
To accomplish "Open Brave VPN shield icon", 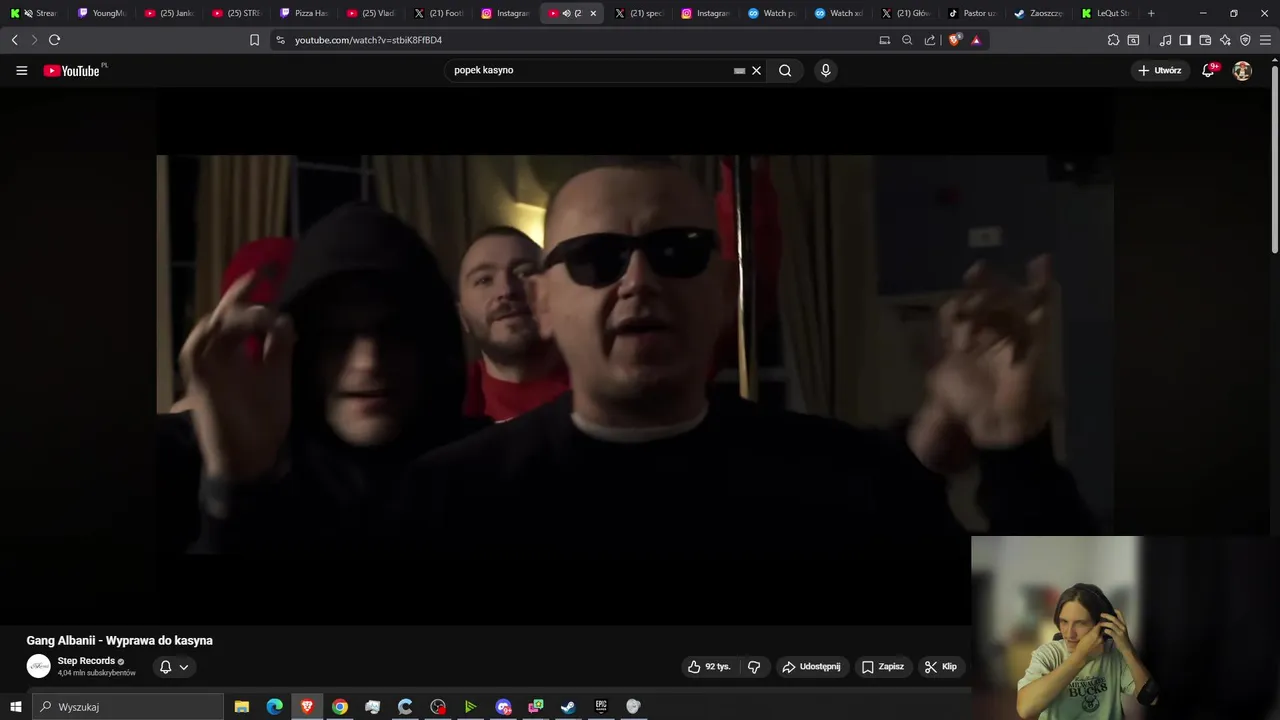I will tap(1245, 40).
